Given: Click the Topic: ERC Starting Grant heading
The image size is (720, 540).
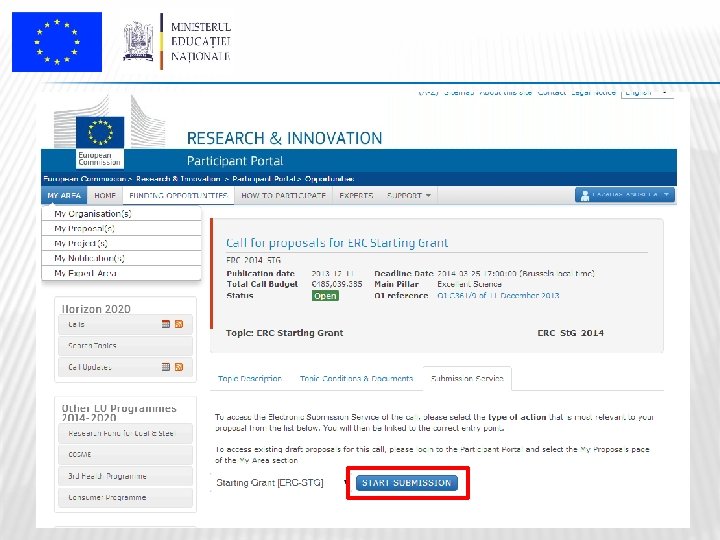Looking at the screenshot, I should (x=284, y=333).
